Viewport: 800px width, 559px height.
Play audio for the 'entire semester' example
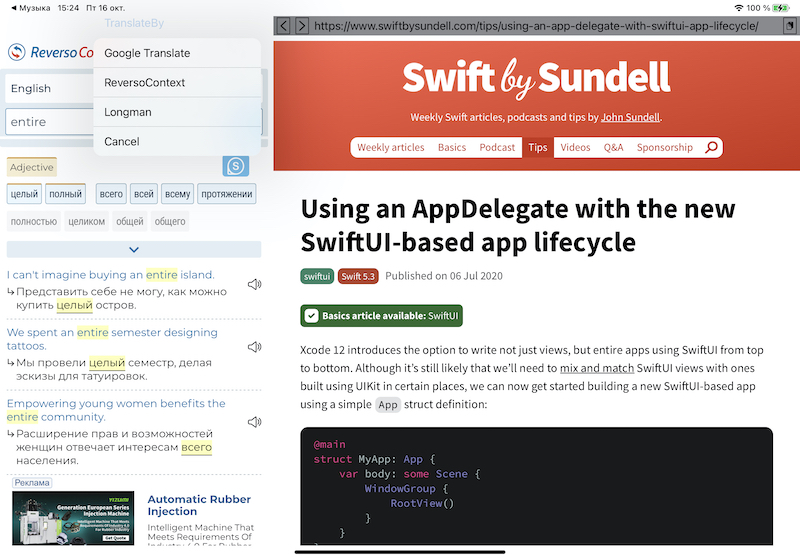pos(254,347)
